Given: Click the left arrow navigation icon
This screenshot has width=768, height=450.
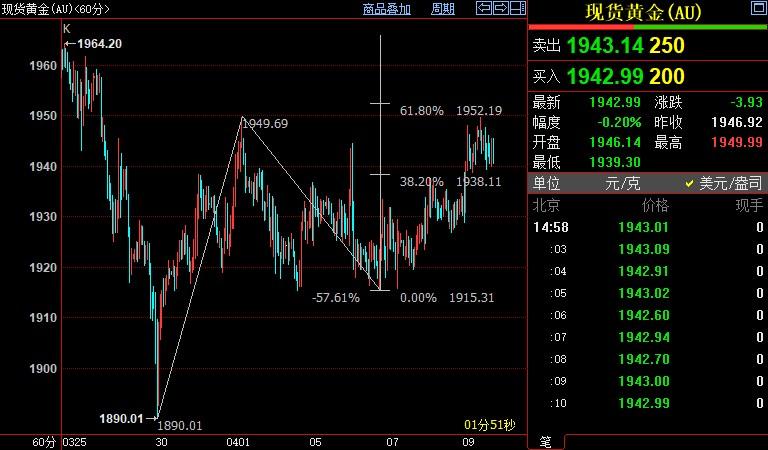Looking at the screenshot, I should (482, 9).
